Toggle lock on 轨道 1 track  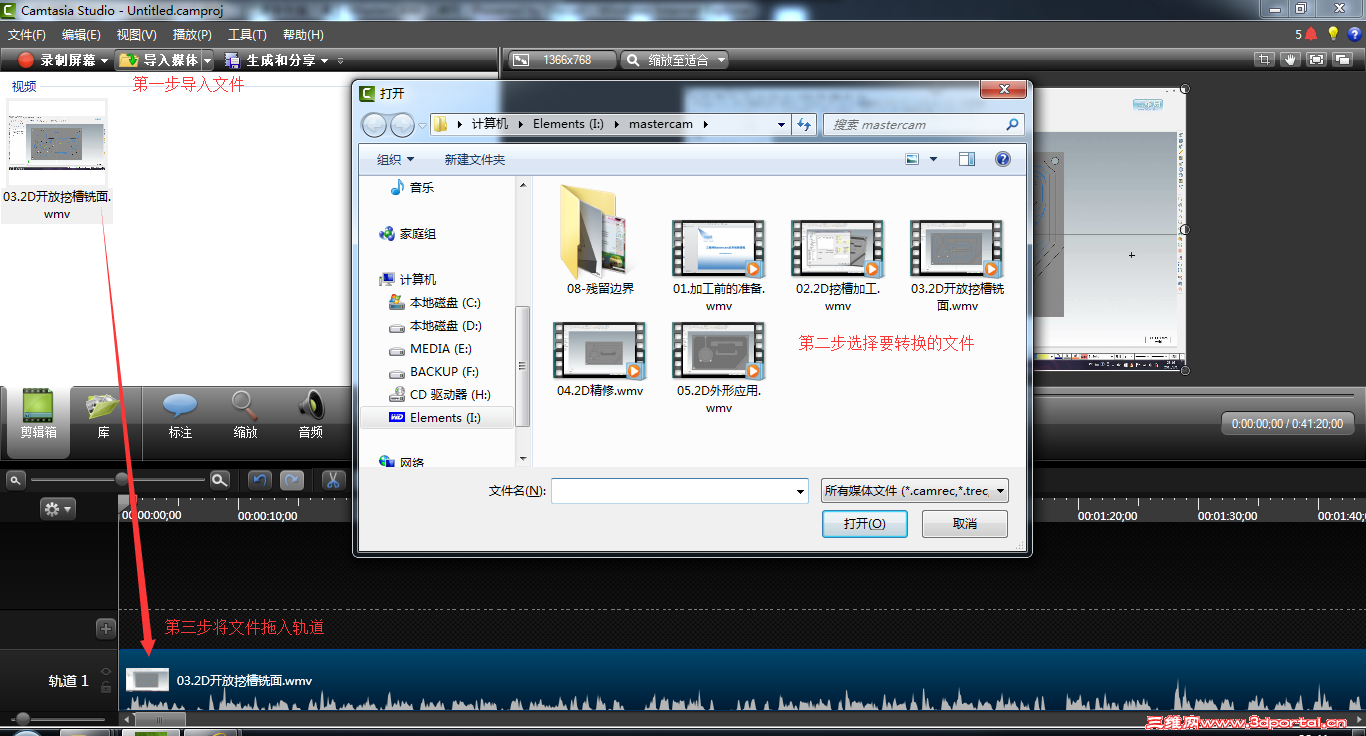[106, 687]
